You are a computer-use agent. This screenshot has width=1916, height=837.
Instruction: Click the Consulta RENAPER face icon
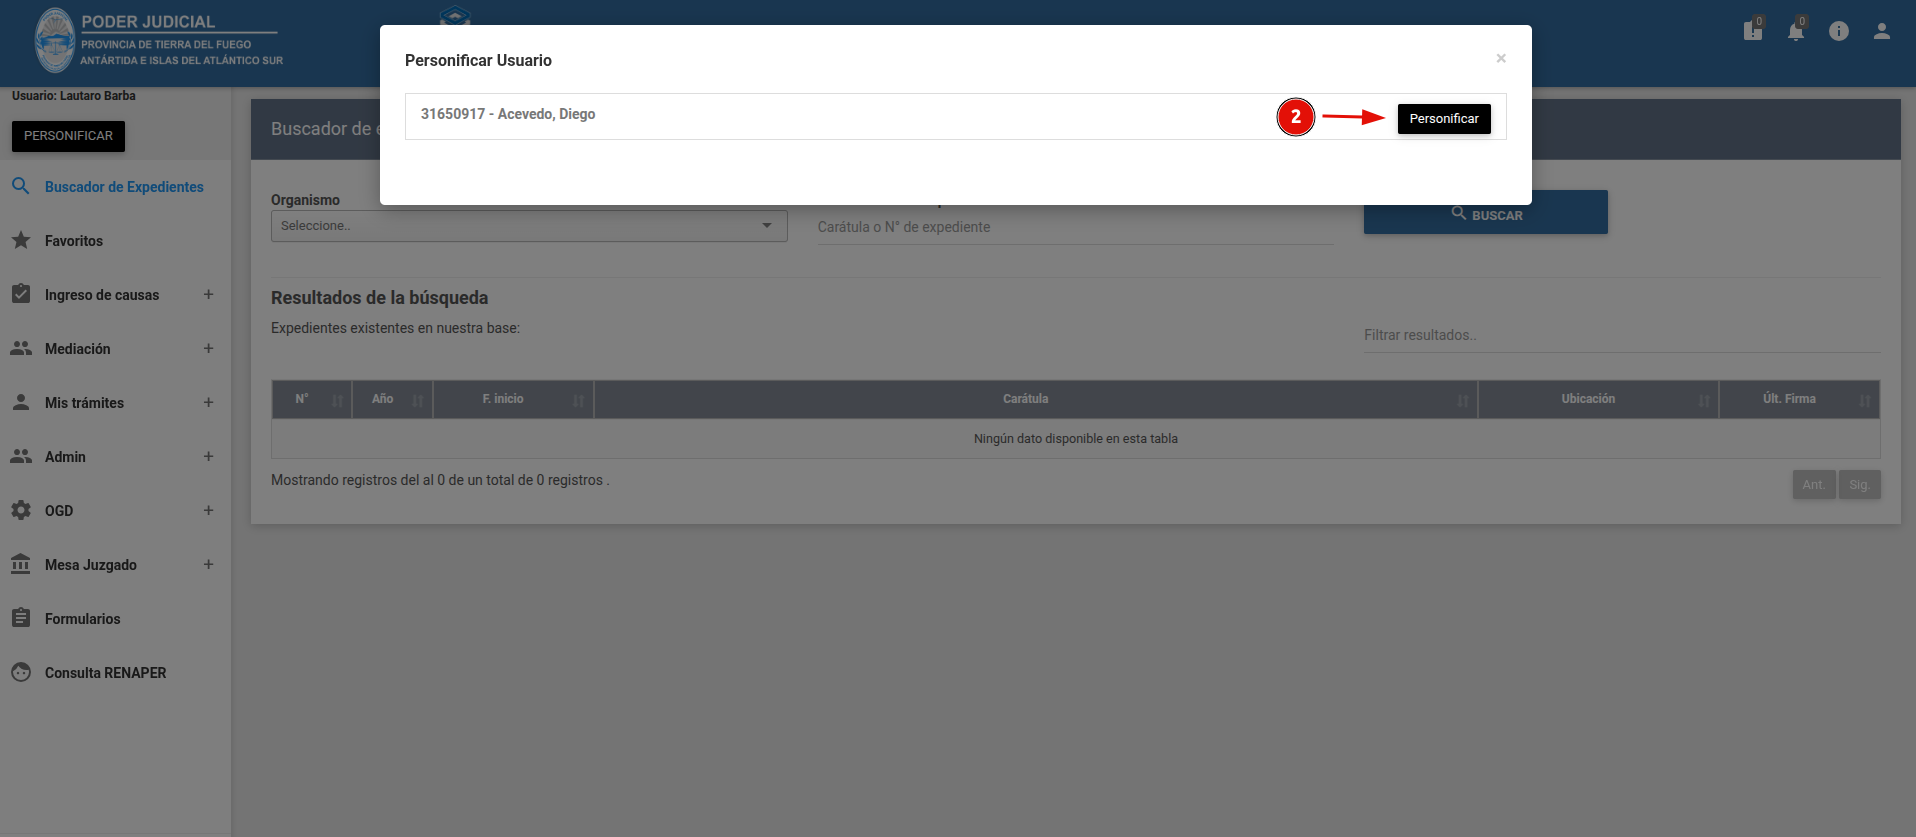point(21,672)
